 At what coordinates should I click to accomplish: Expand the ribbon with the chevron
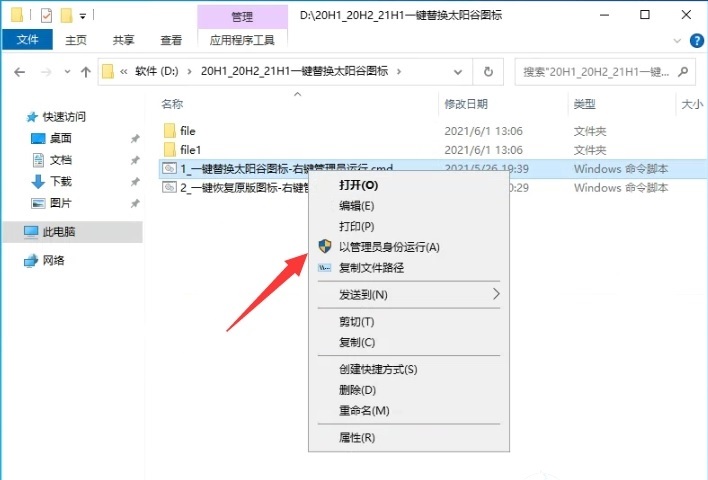click(677, 41)
